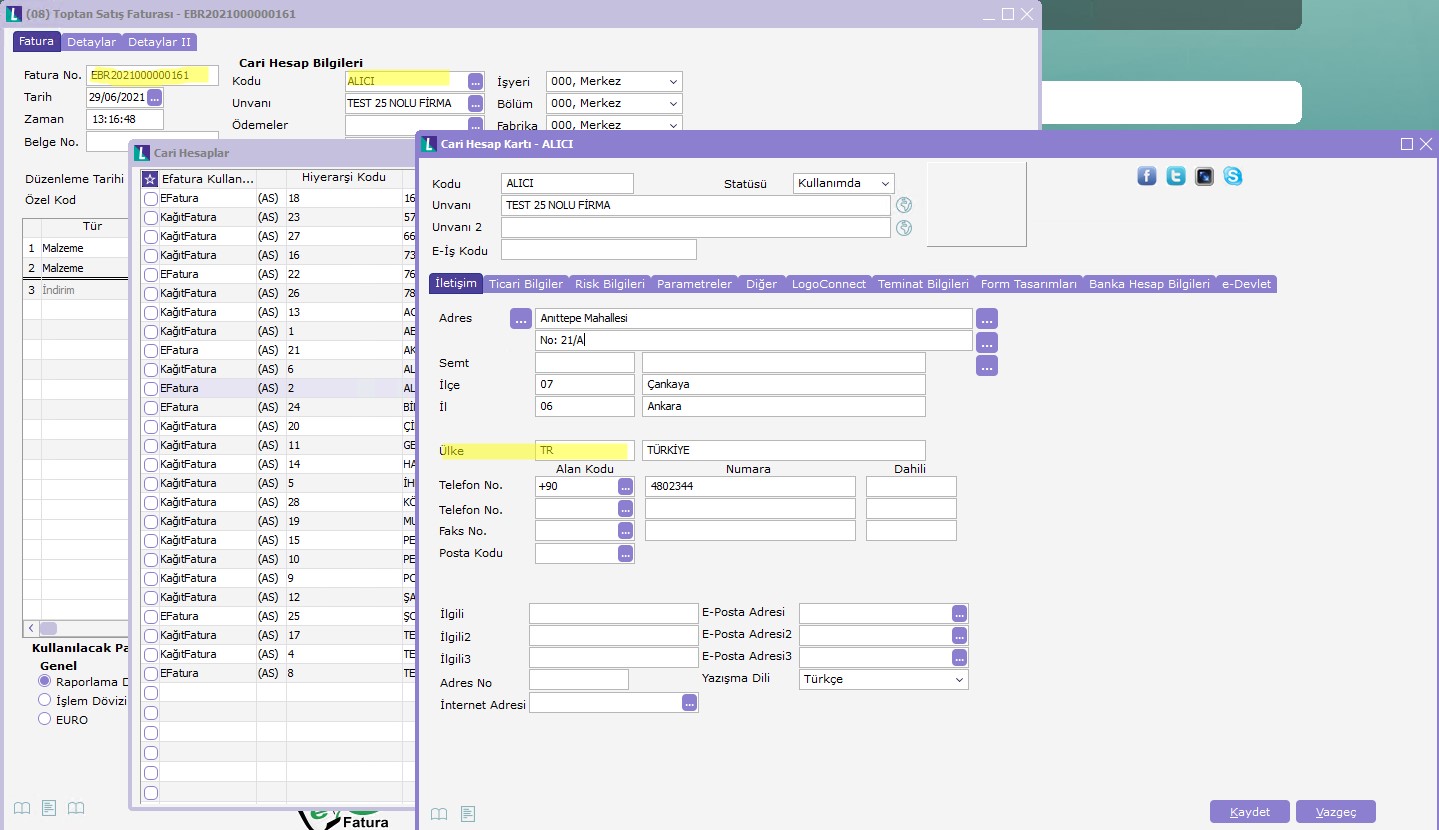Select the Raporlama Dövizi radio option
The width and height of the screenshot is (1439, 830).
[44, 680]
